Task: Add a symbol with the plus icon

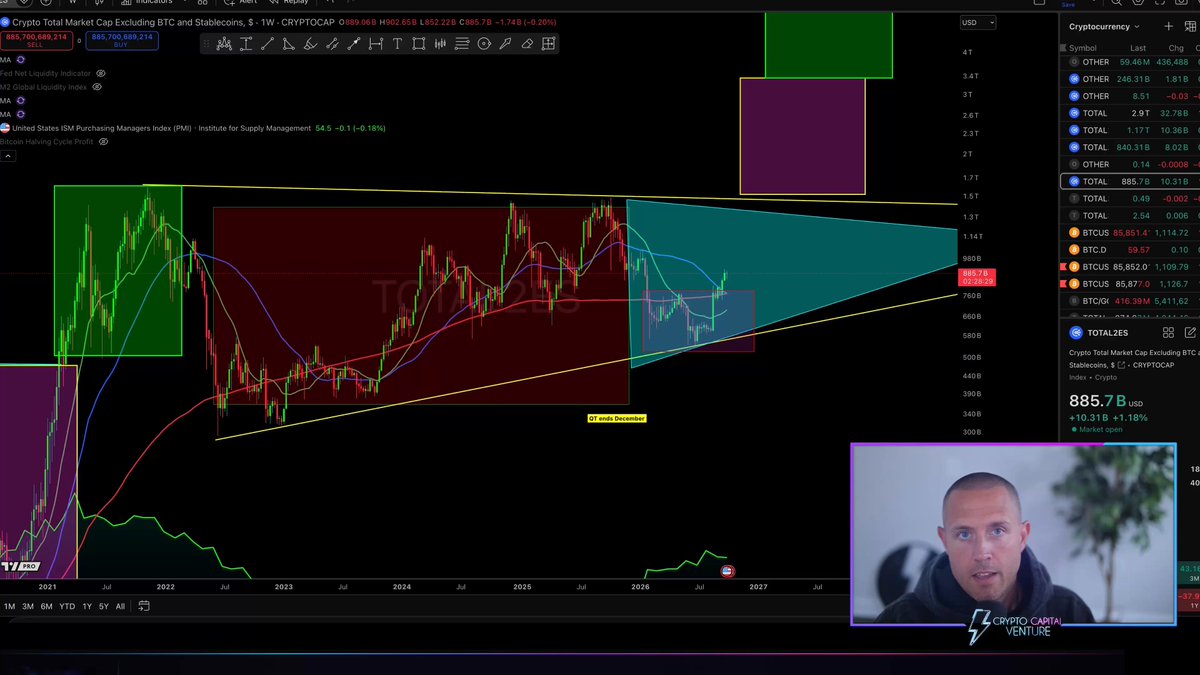Action: [1168, 26]
